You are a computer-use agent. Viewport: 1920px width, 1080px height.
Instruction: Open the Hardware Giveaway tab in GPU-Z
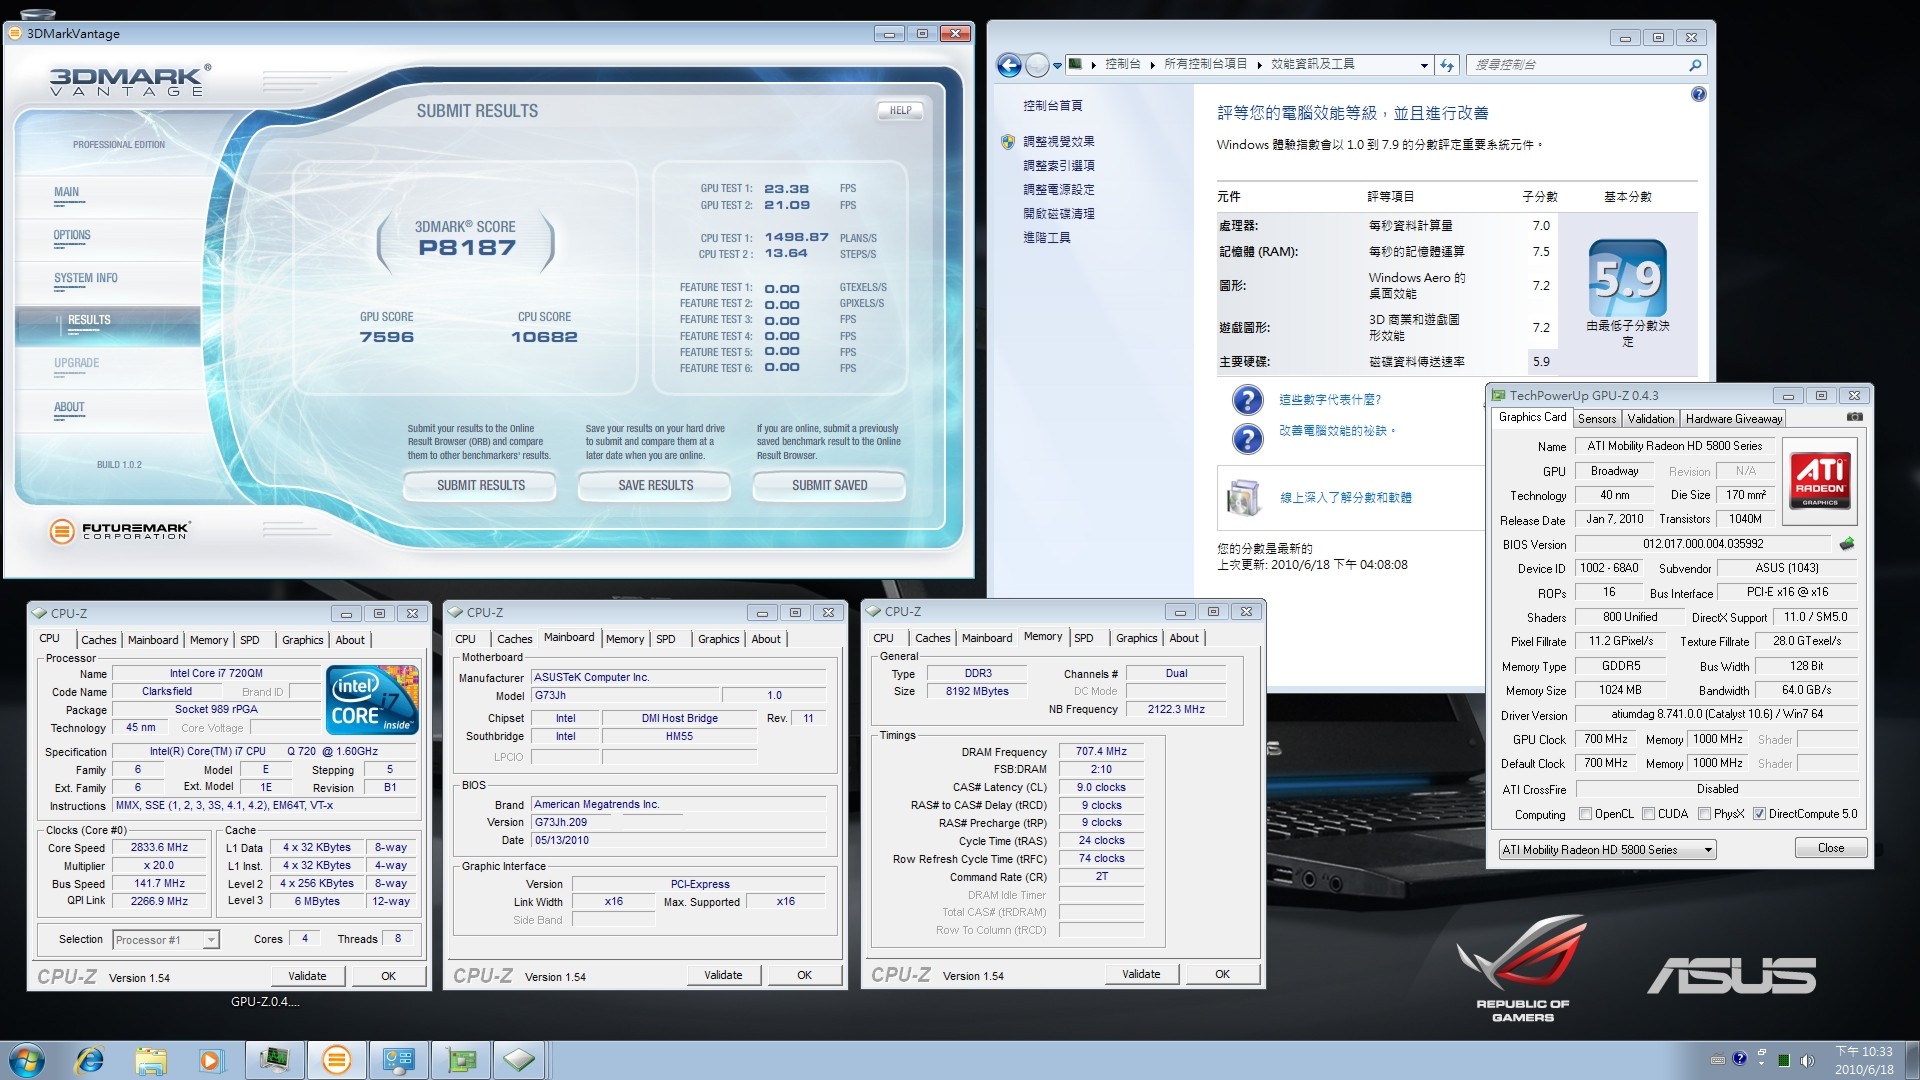(1733, 419)
